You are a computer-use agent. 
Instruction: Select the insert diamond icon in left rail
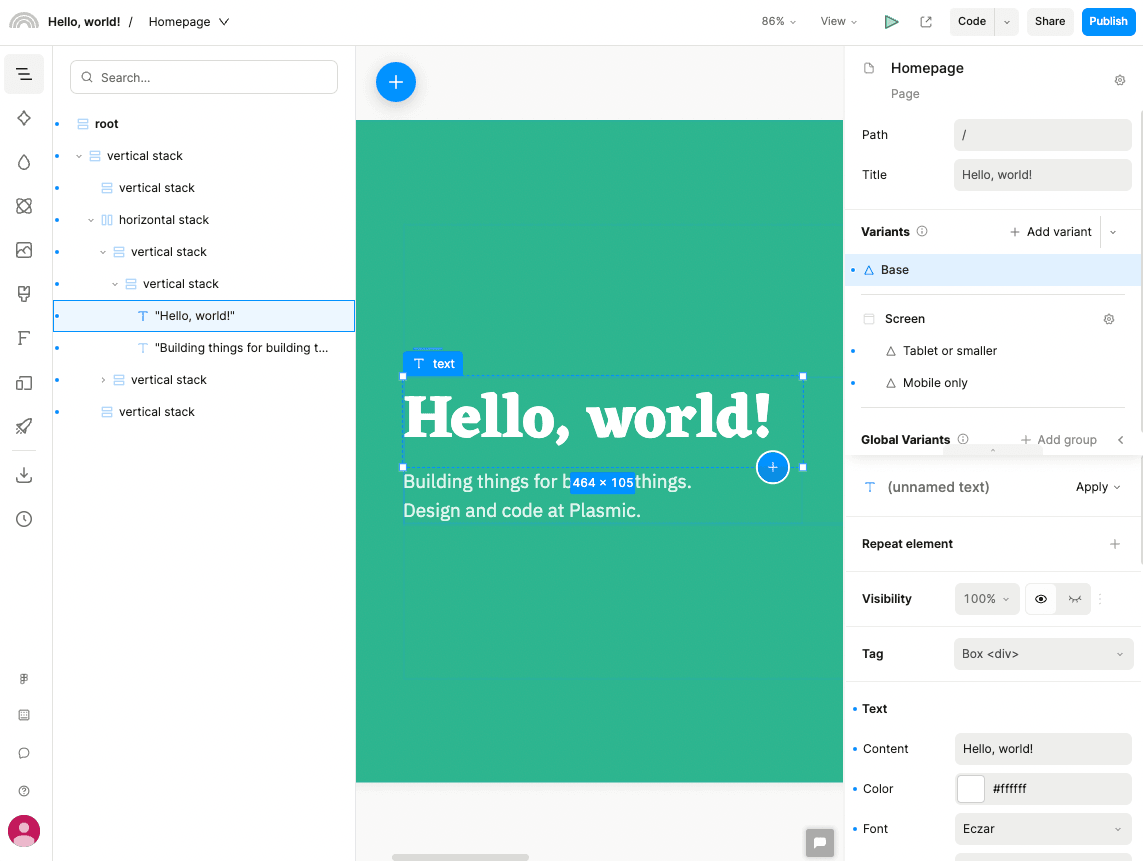[24, 118]
